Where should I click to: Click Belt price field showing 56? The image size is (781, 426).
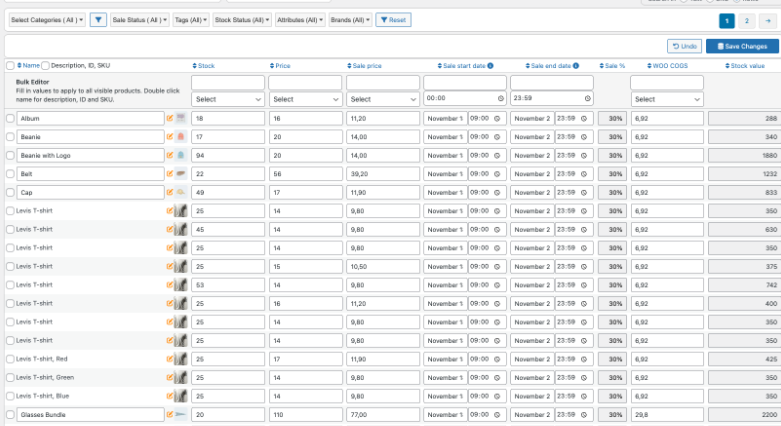305,174
